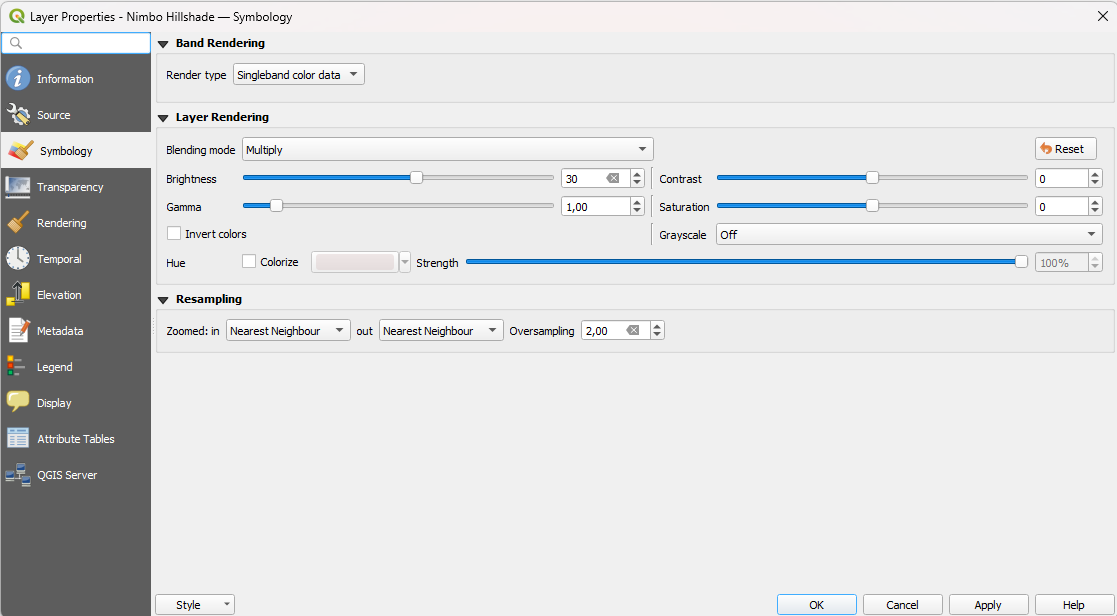Screen dimensions: 1117x616
Task: Open the Blending mode dropdown
Action: point(447,148)
